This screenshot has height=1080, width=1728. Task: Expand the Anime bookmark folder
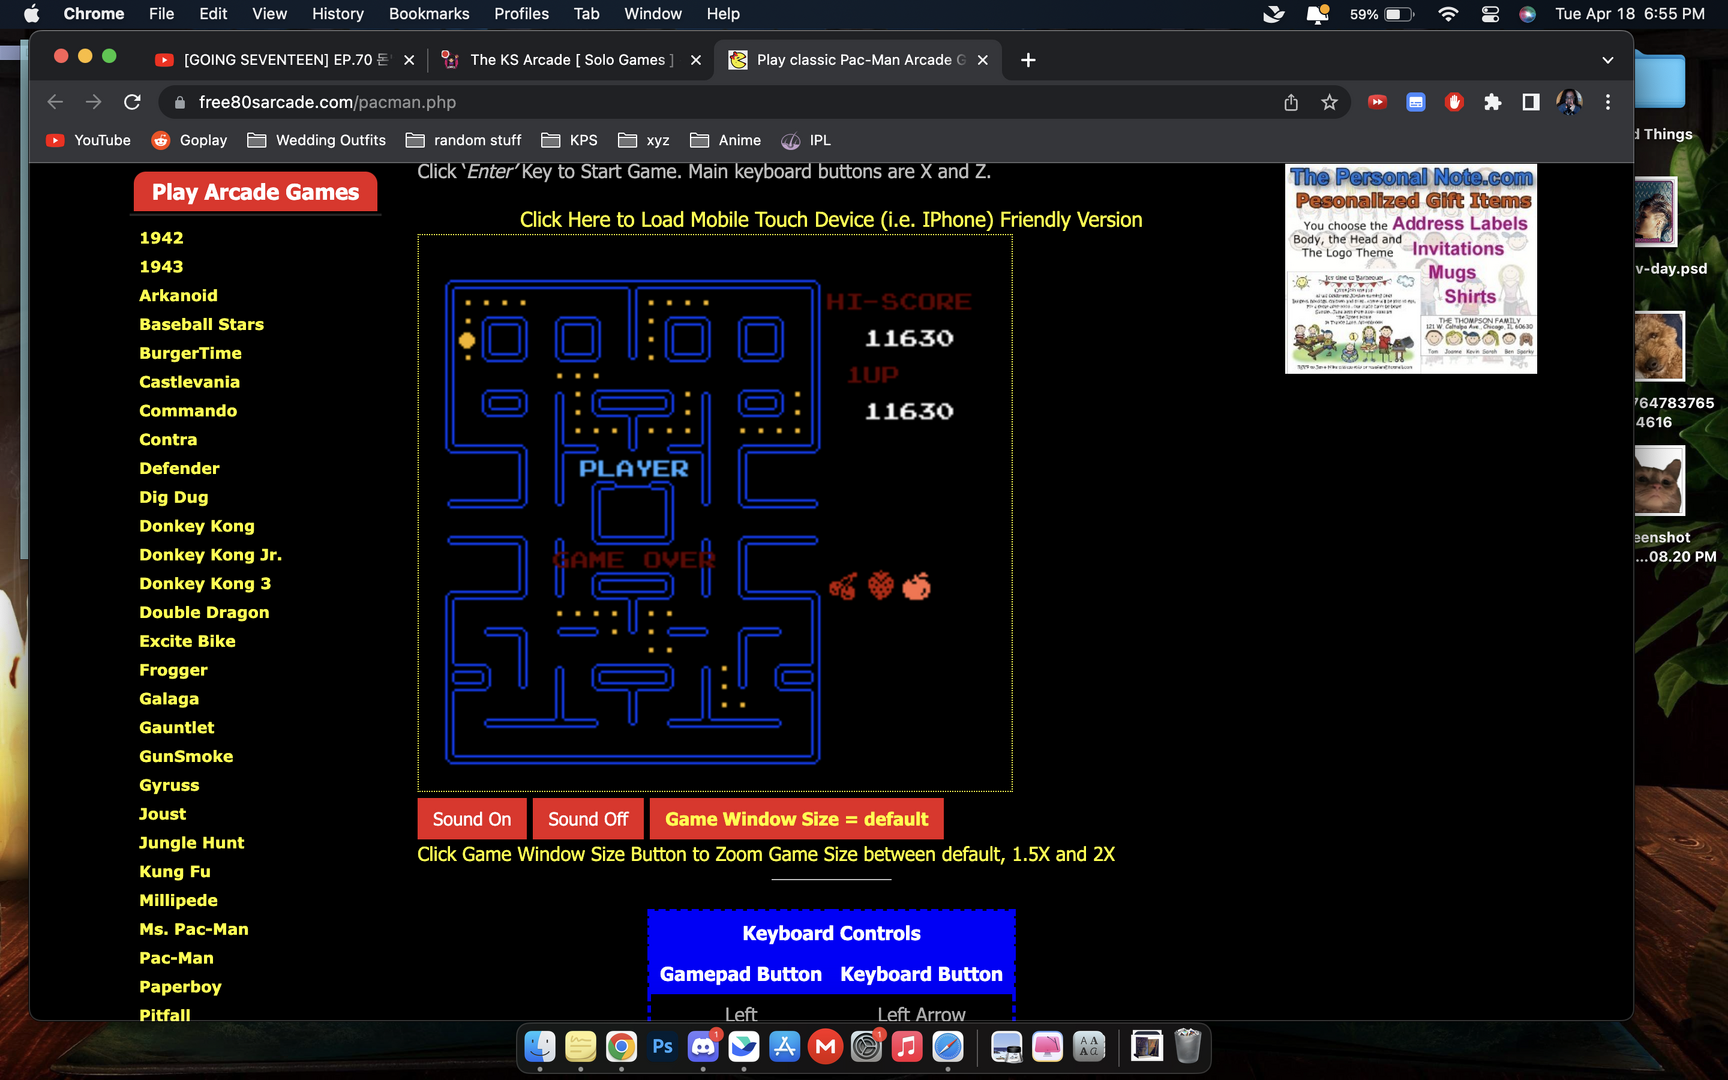(726, 140)
